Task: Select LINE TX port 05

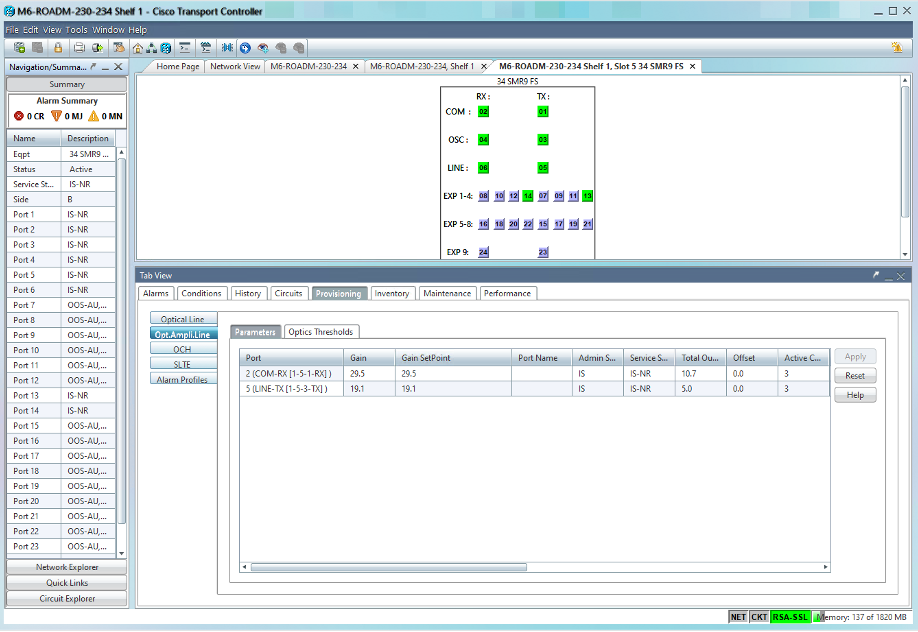Action: coord(543,168)
